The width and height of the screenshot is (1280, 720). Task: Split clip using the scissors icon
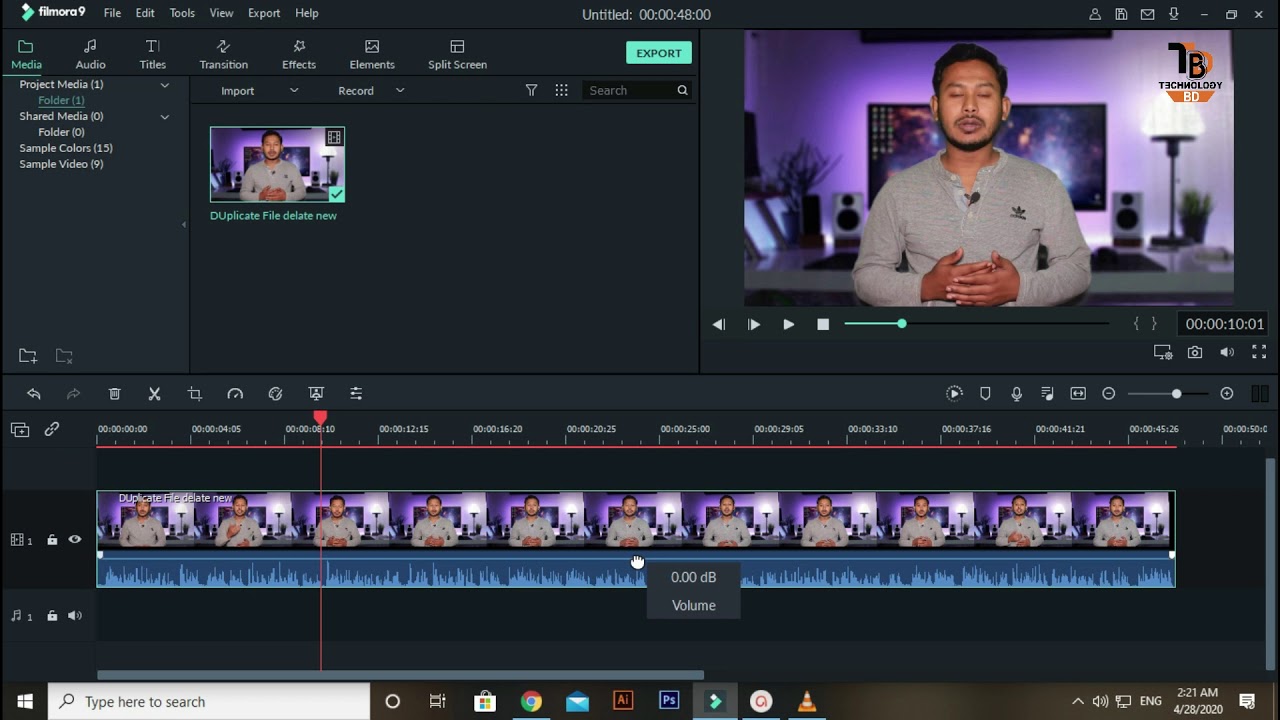155,394
